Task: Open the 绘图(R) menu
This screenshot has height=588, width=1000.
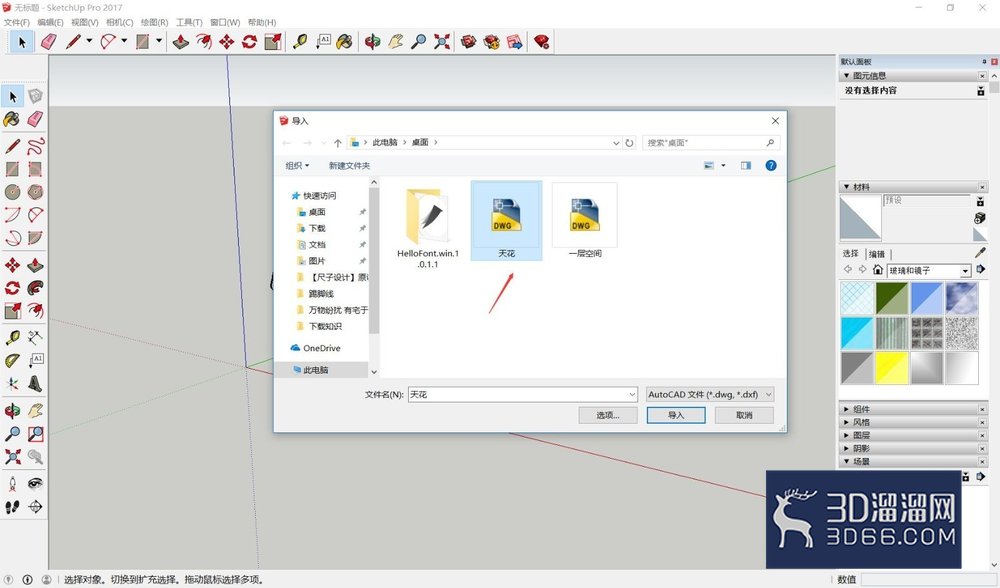Action: pos(154,22)
